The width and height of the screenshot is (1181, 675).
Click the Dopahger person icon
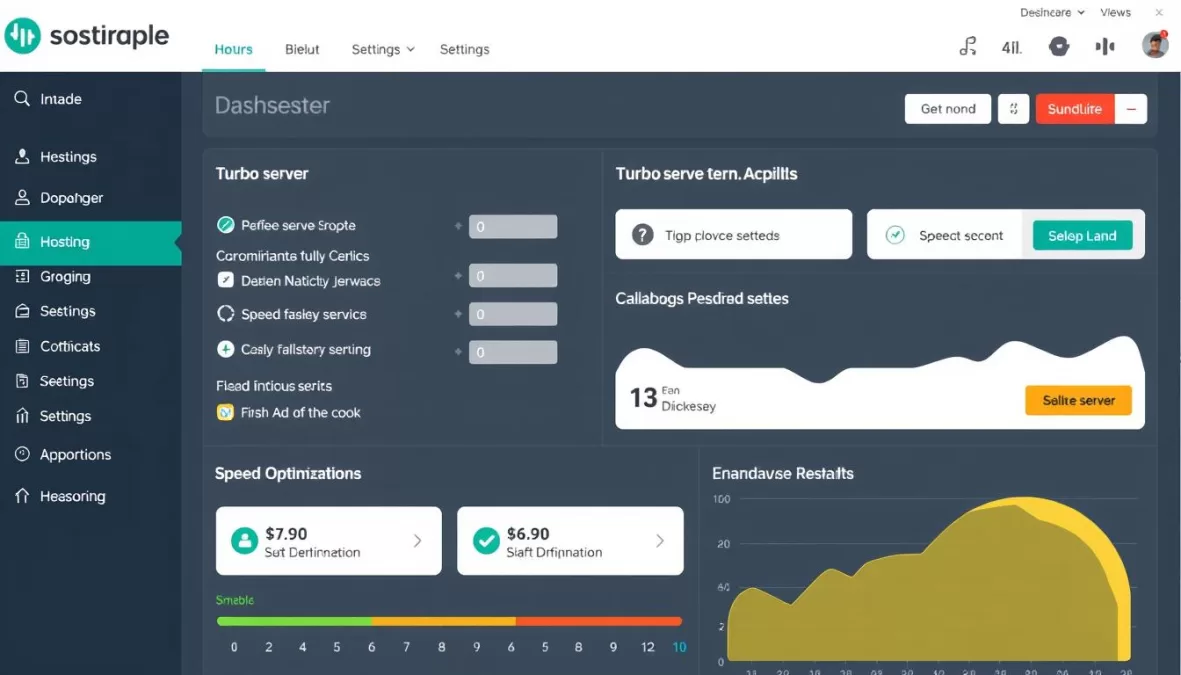click(x=22, y=197)
